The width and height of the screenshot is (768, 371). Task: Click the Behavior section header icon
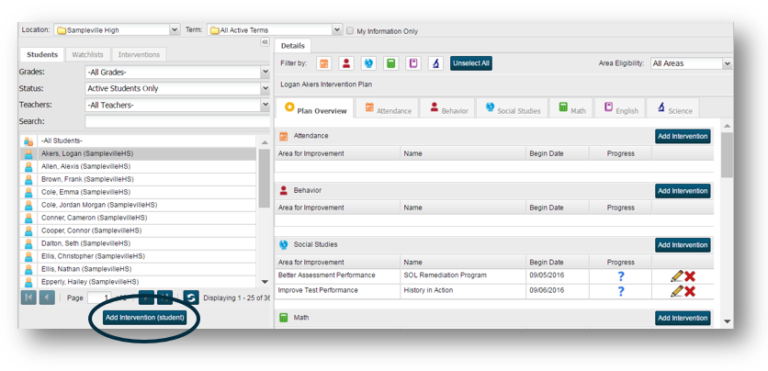point(284,190)
